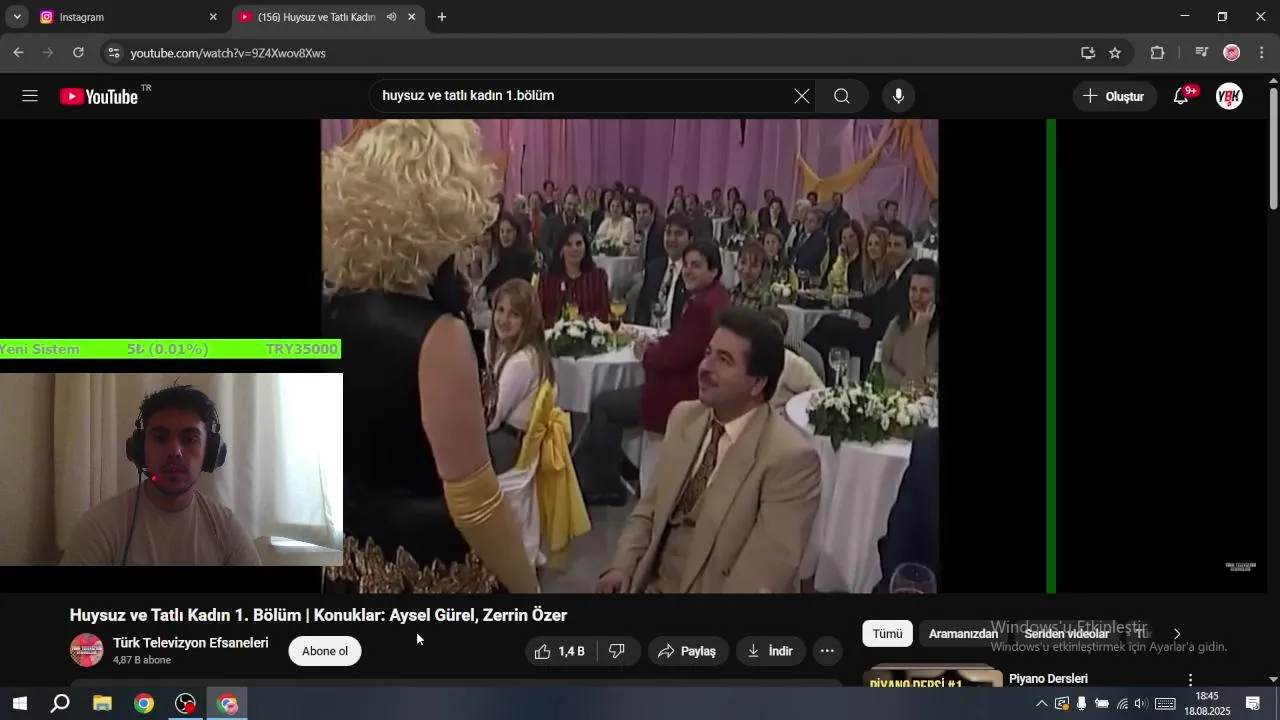Open Windows action center notifications
1280x720 pixels.
pyautogui.click(x=1253, y=704)
